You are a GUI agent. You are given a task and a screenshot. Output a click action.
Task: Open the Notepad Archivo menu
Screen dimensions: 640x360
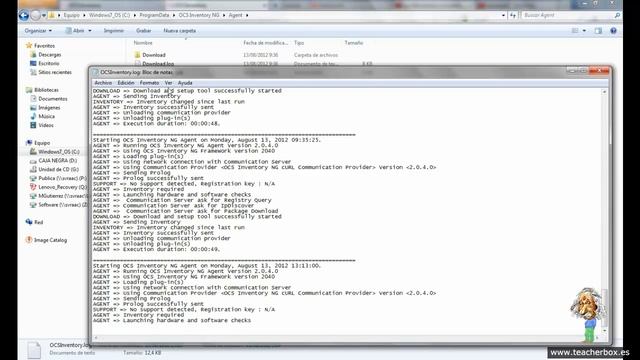(x=103, y=83)
